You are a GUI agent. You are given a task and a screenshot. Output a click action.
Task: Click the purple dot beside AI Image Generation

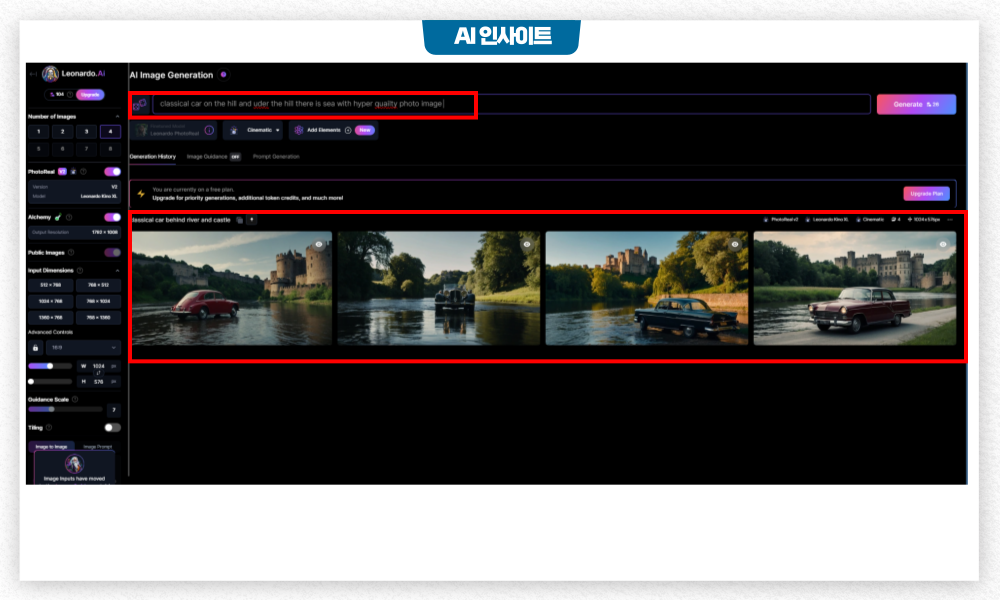(x=223, y=75)
